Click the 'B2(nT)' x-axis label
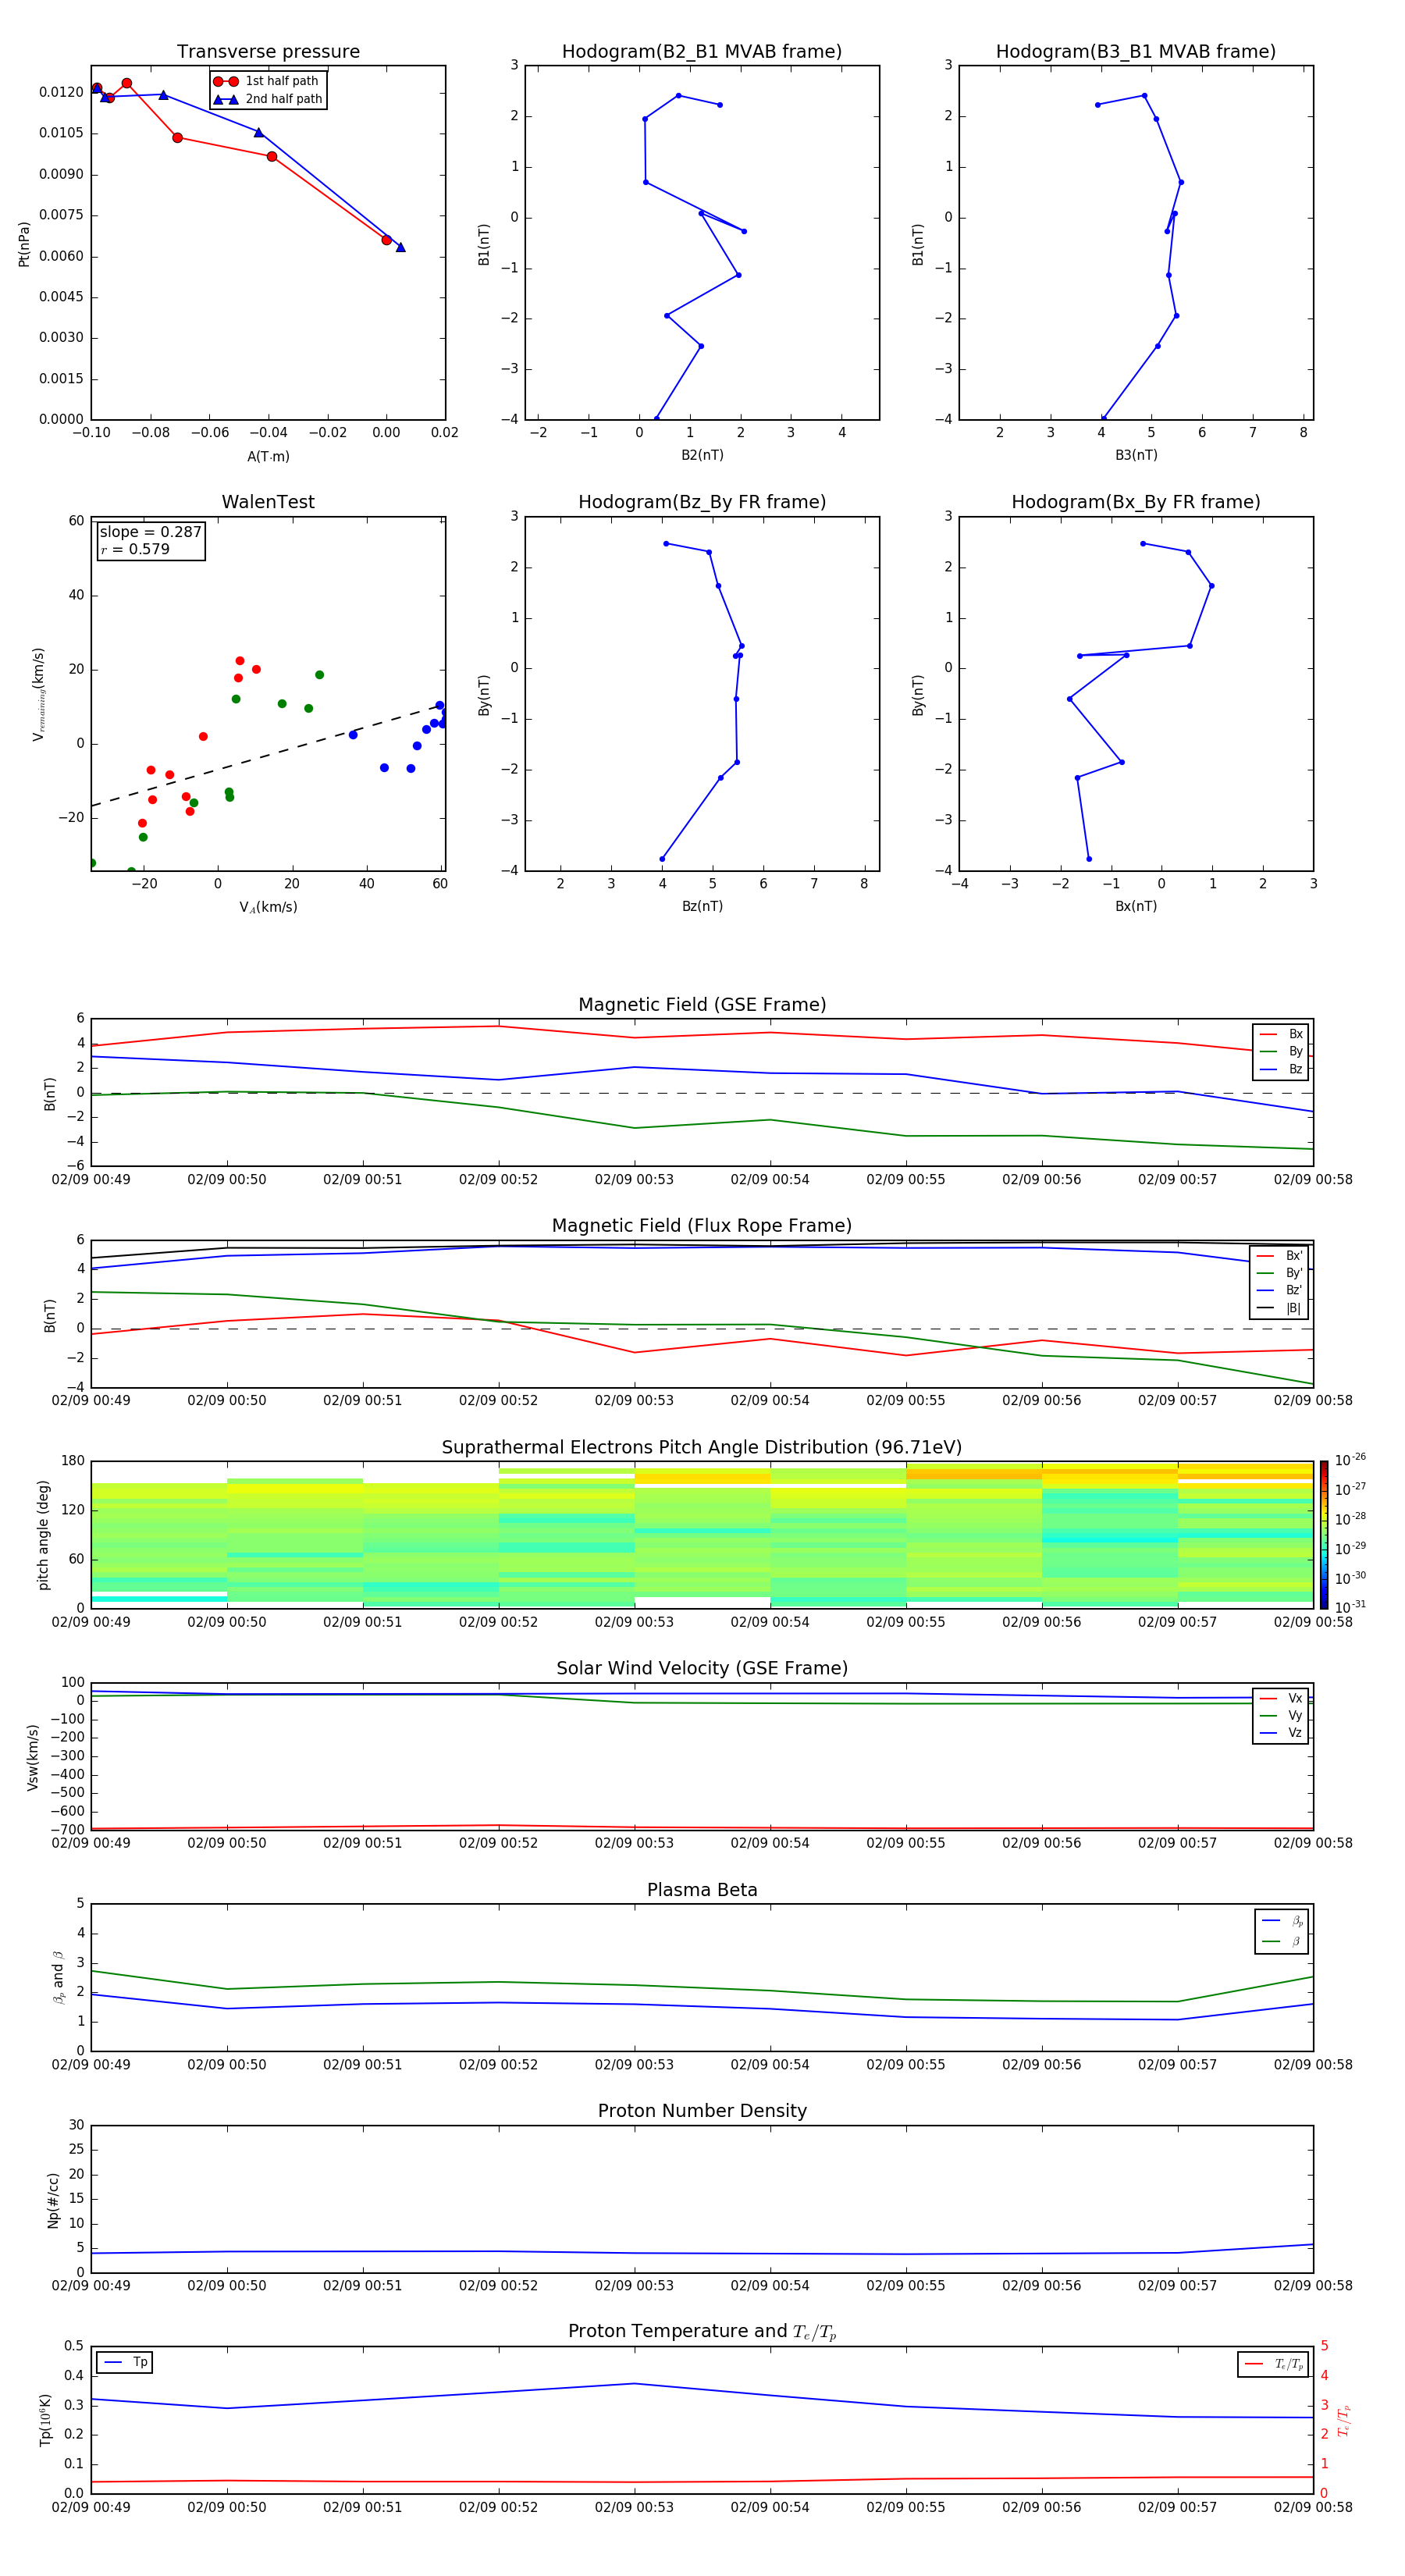The image size is (1405, 2576). click(x=702, y=455)
